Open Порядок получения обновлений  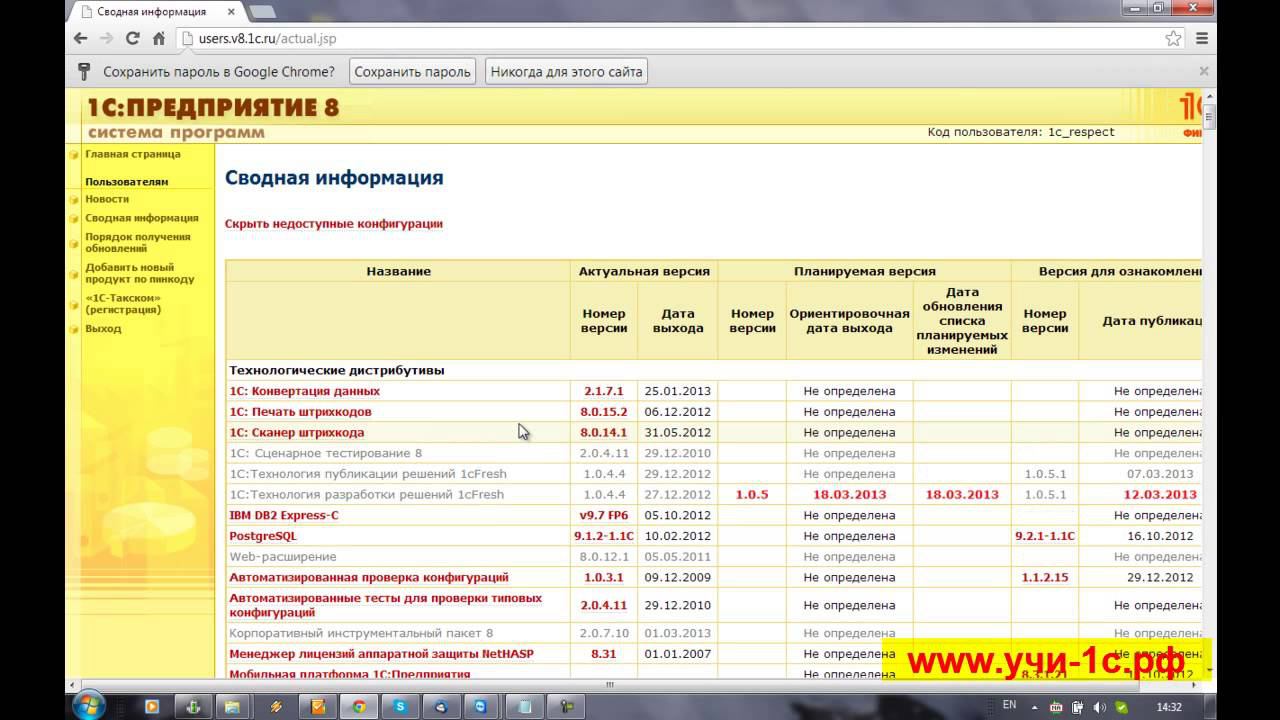pos(138,243)
